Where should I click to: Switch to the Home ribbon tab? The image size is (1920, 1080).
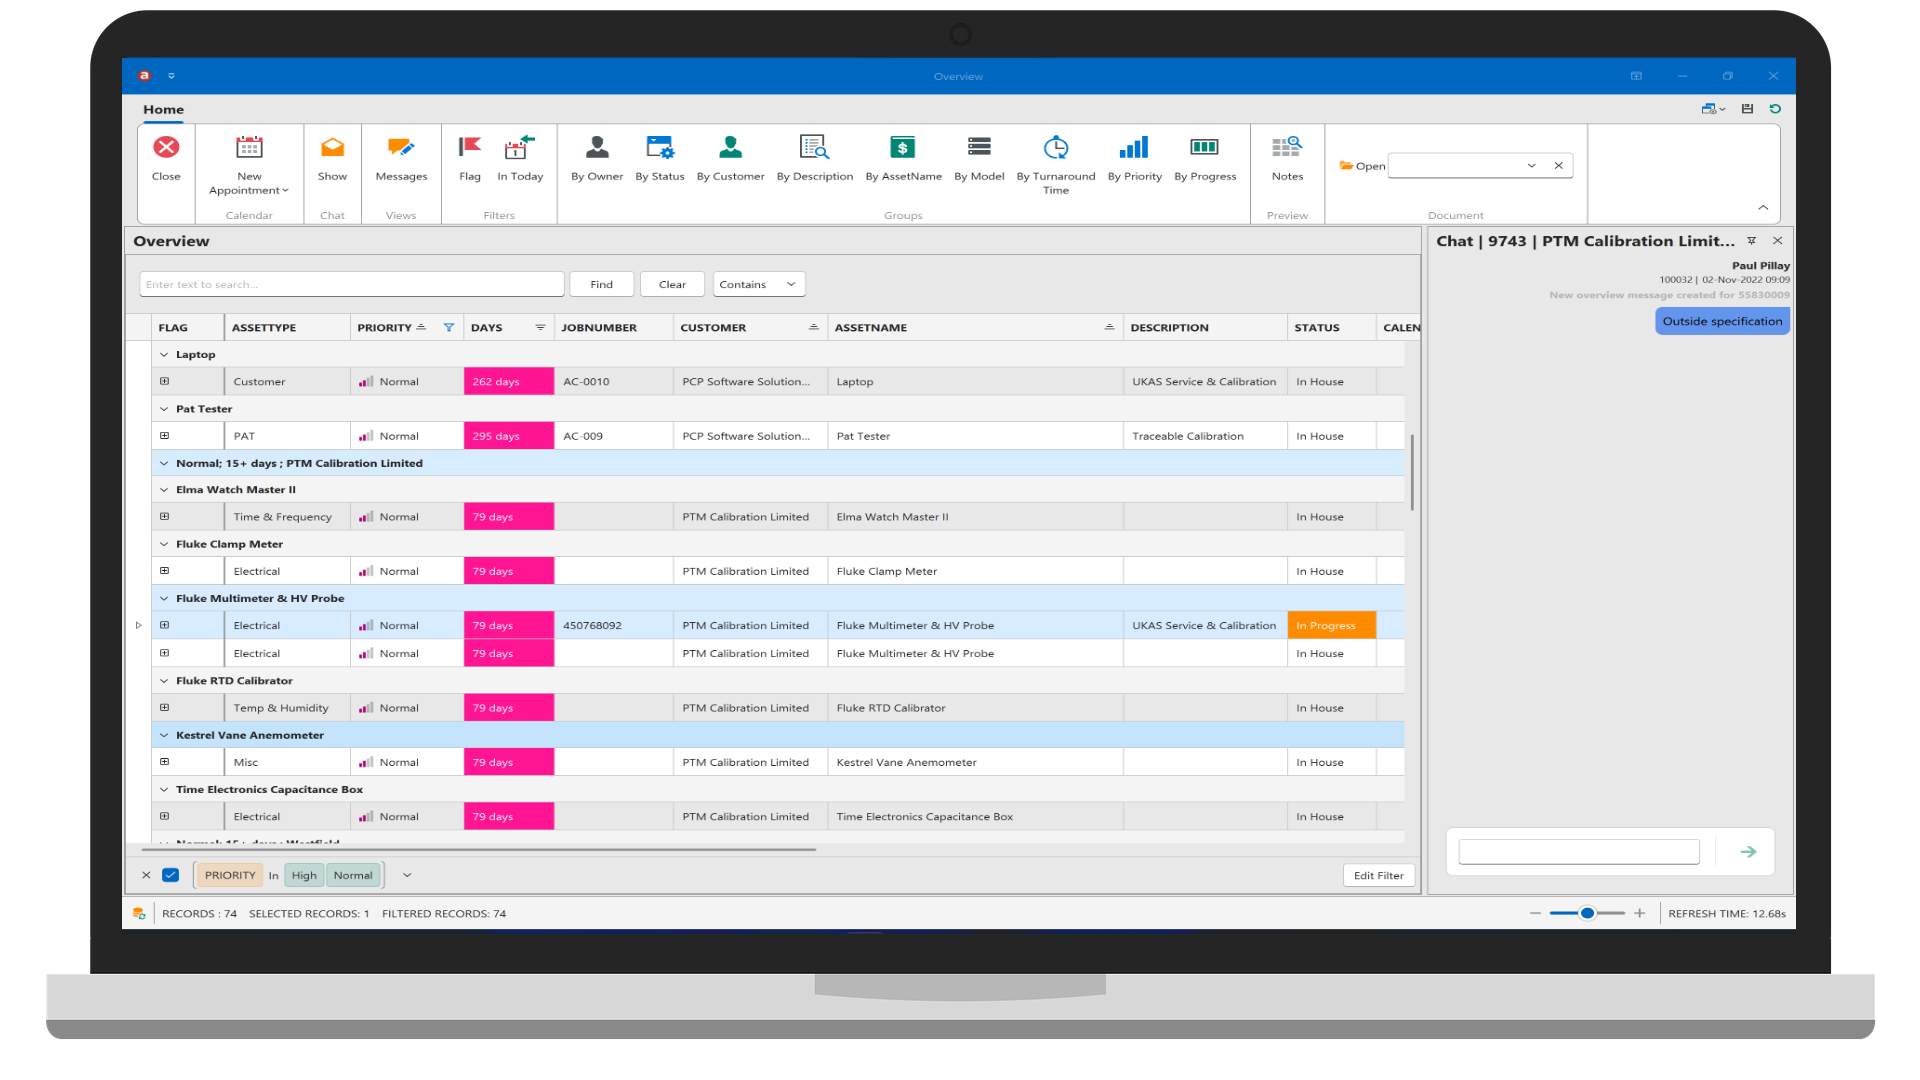point(163,110)
